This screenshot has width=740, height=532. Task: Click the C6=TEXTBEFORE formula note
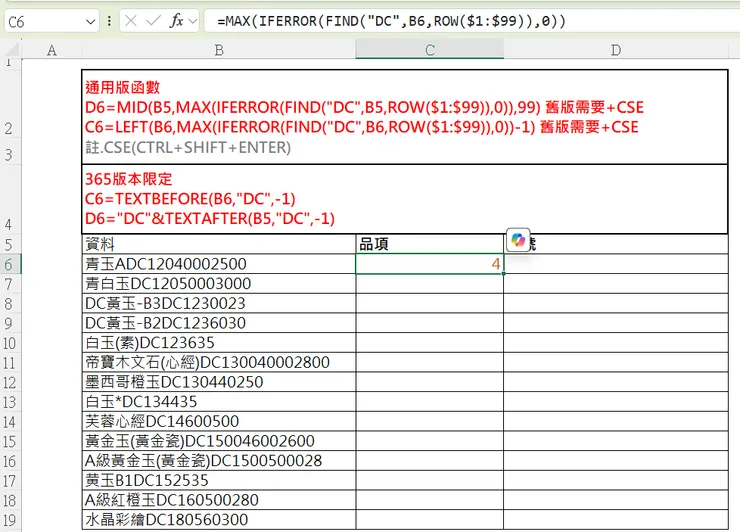click(190, 199)
